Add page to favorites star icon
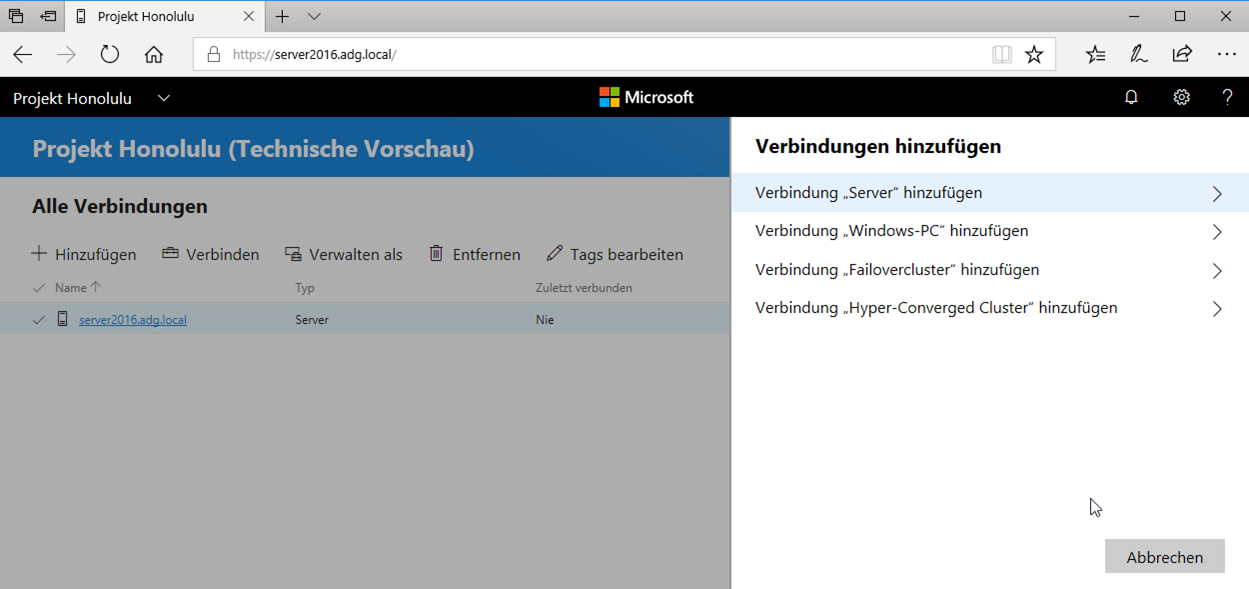The width and height of the screenshot is (1249, 589). 1034,55
